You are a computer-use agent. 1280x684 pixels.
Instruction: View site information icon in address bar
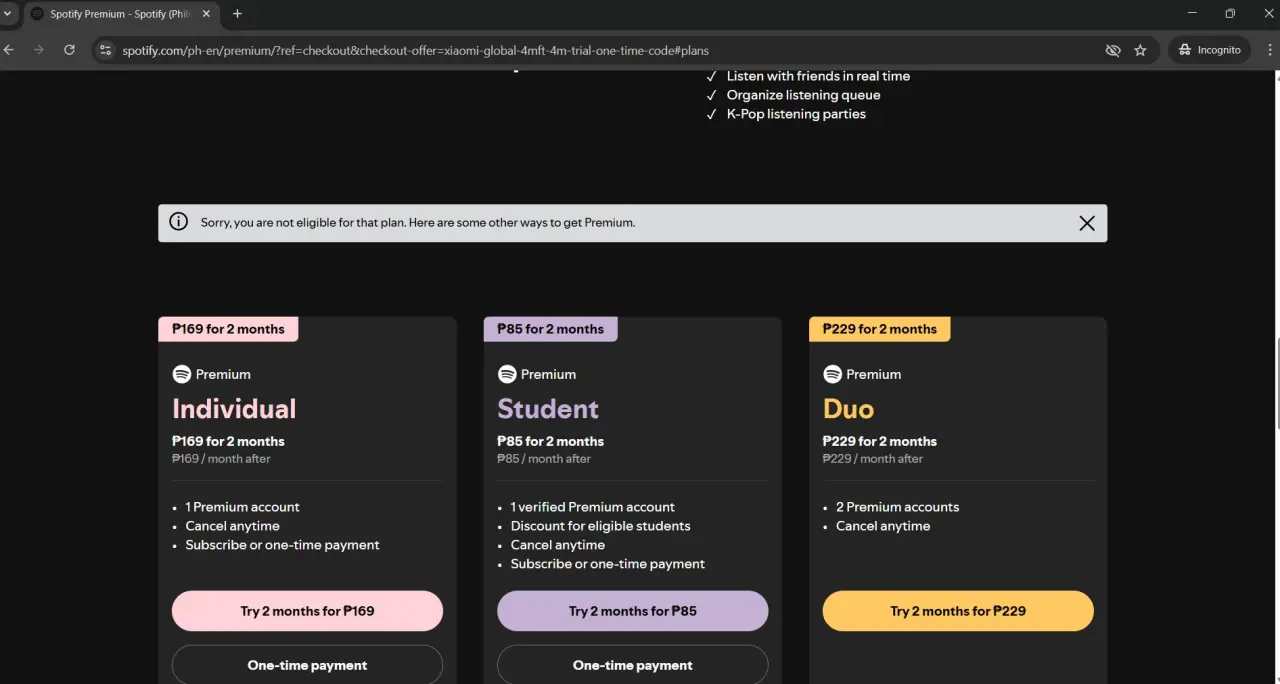106,50
